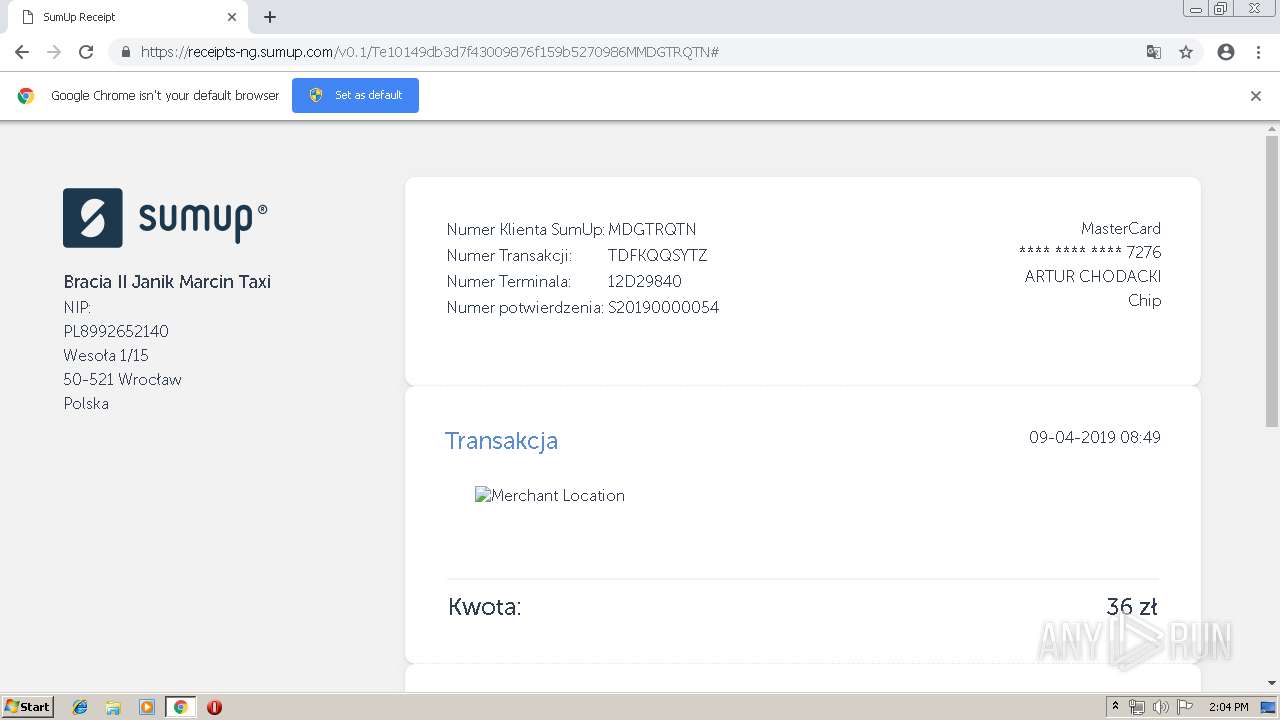Open Chrome three-dot menu
Screen dimensions: 1280x720
[1258, 52]
